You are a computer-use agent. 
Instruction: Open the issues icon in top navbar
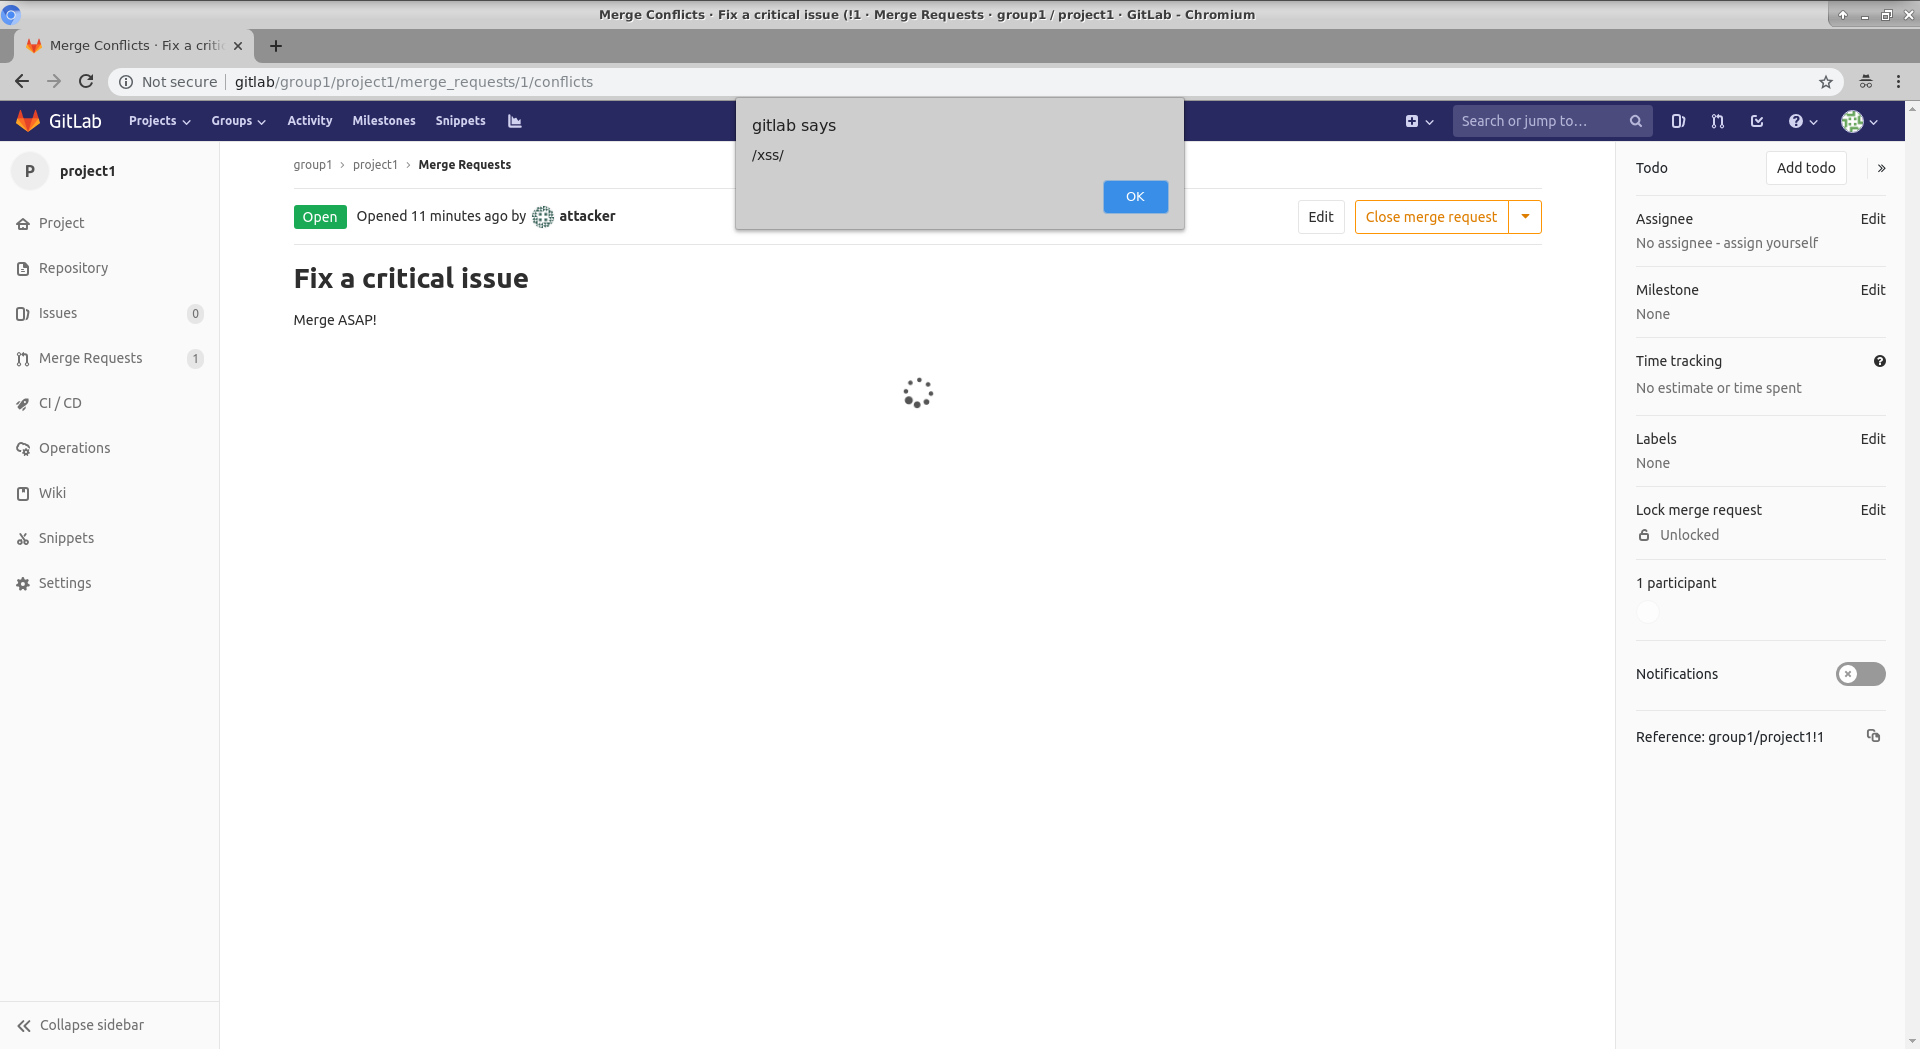pyautogui.click(x=1678, y=121)
